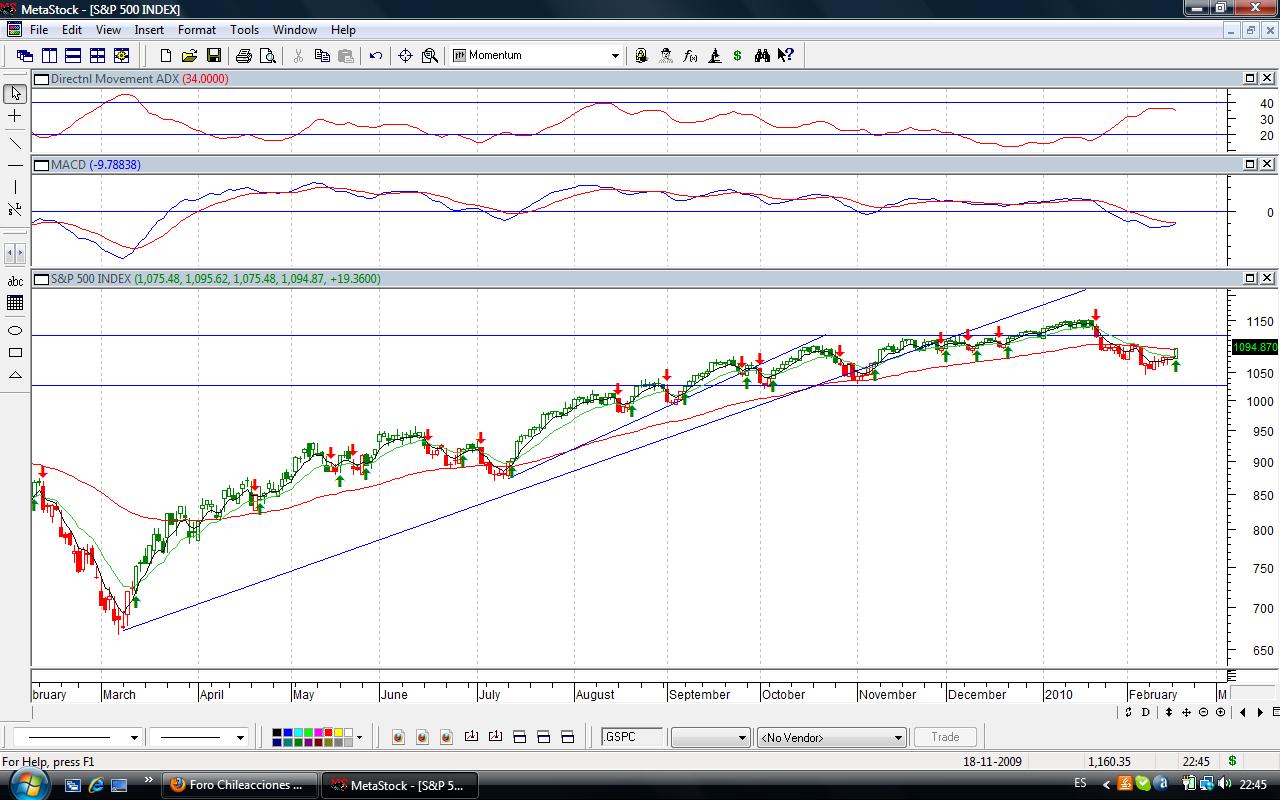Open the Edit menu
This screenshot has height=800, width=1280.
(x=72, y=30)
